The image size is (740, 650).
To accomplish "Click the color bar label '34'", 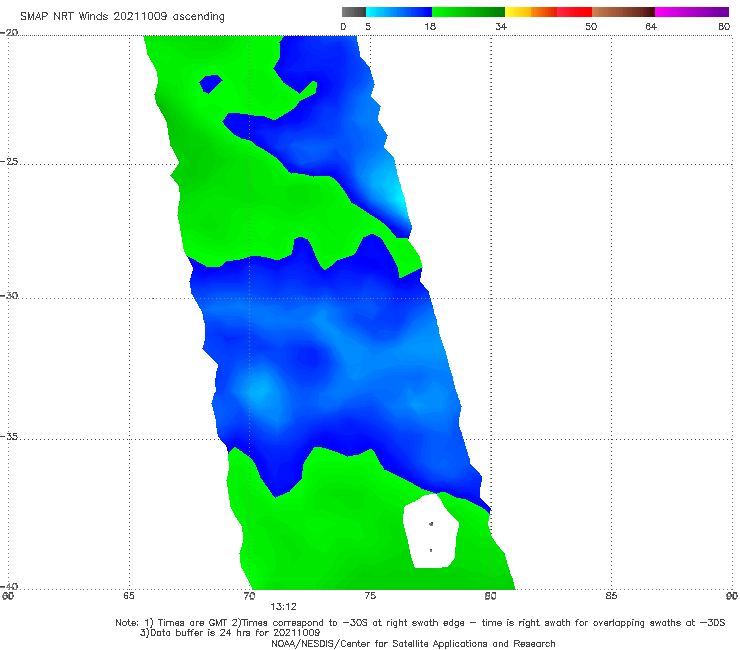I will tap(501, 27).
